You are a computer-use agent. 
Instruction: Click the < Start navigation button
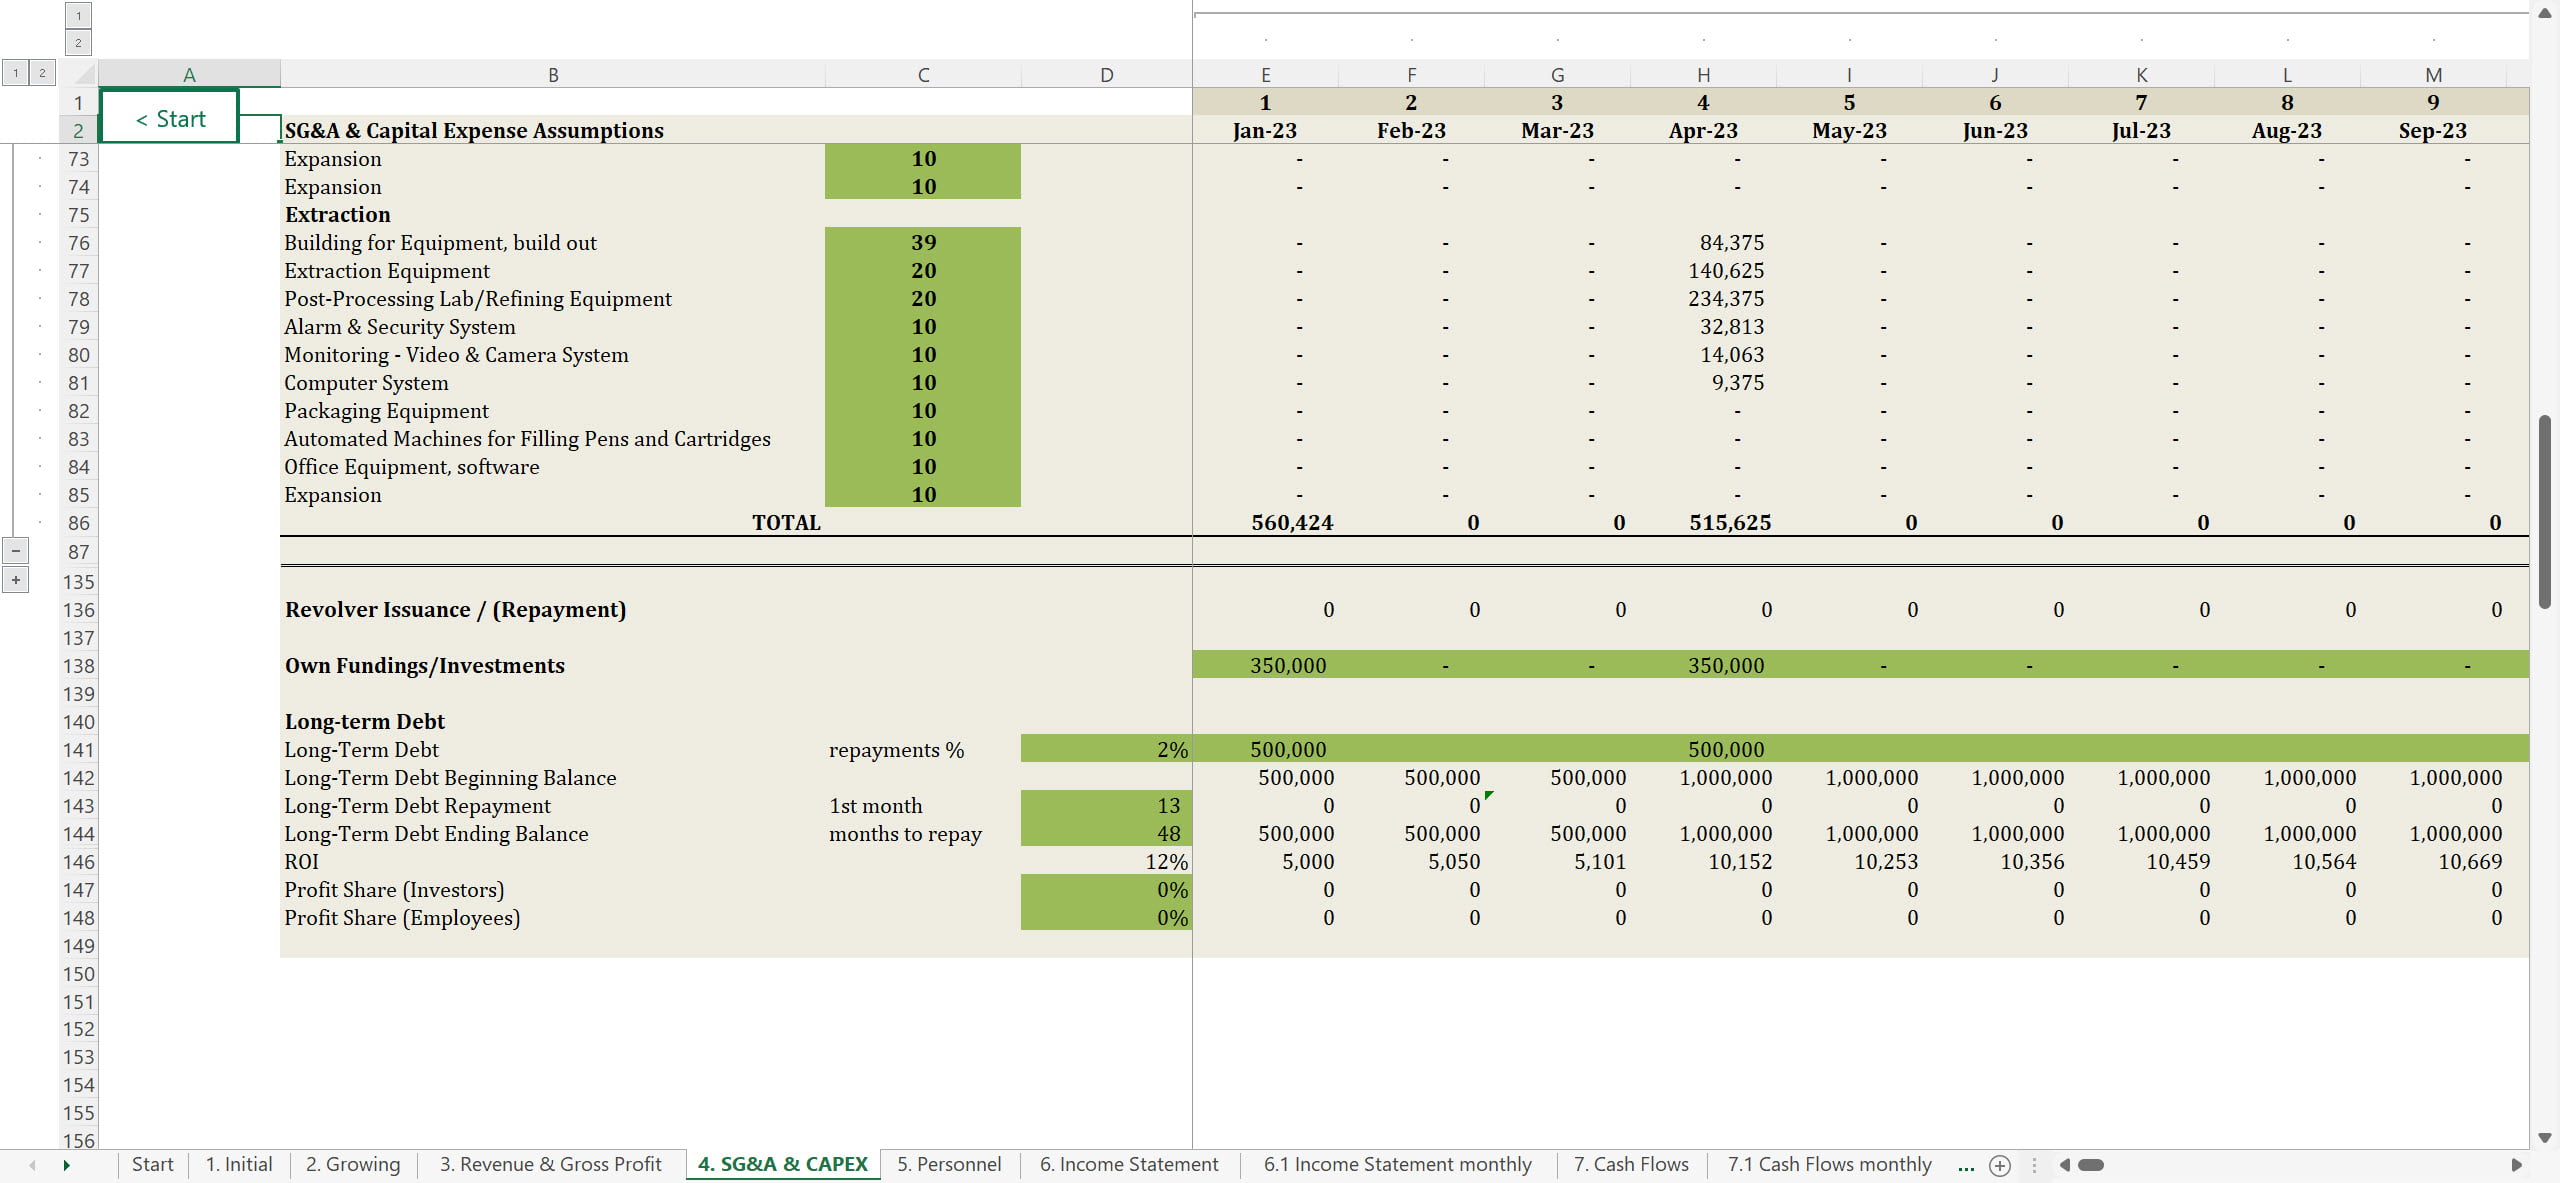[x=170, y=118]
